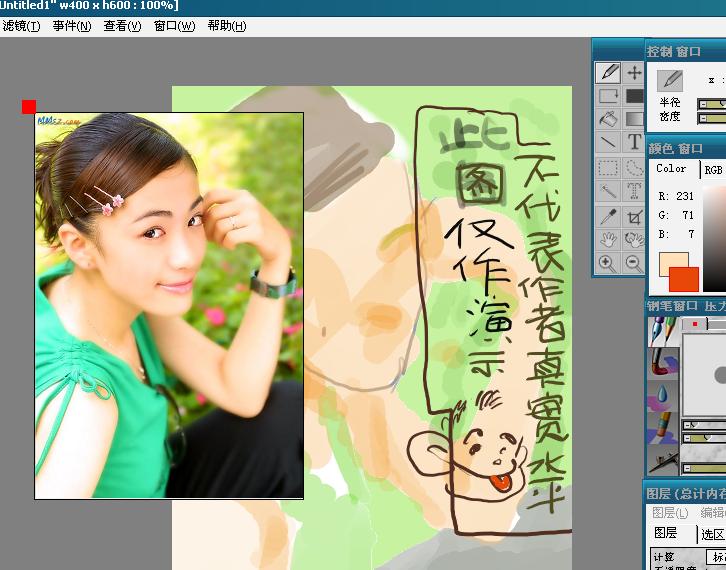Choose the rectangle shape tool
This screenshot has height=570, width=726.
(608, 96)
